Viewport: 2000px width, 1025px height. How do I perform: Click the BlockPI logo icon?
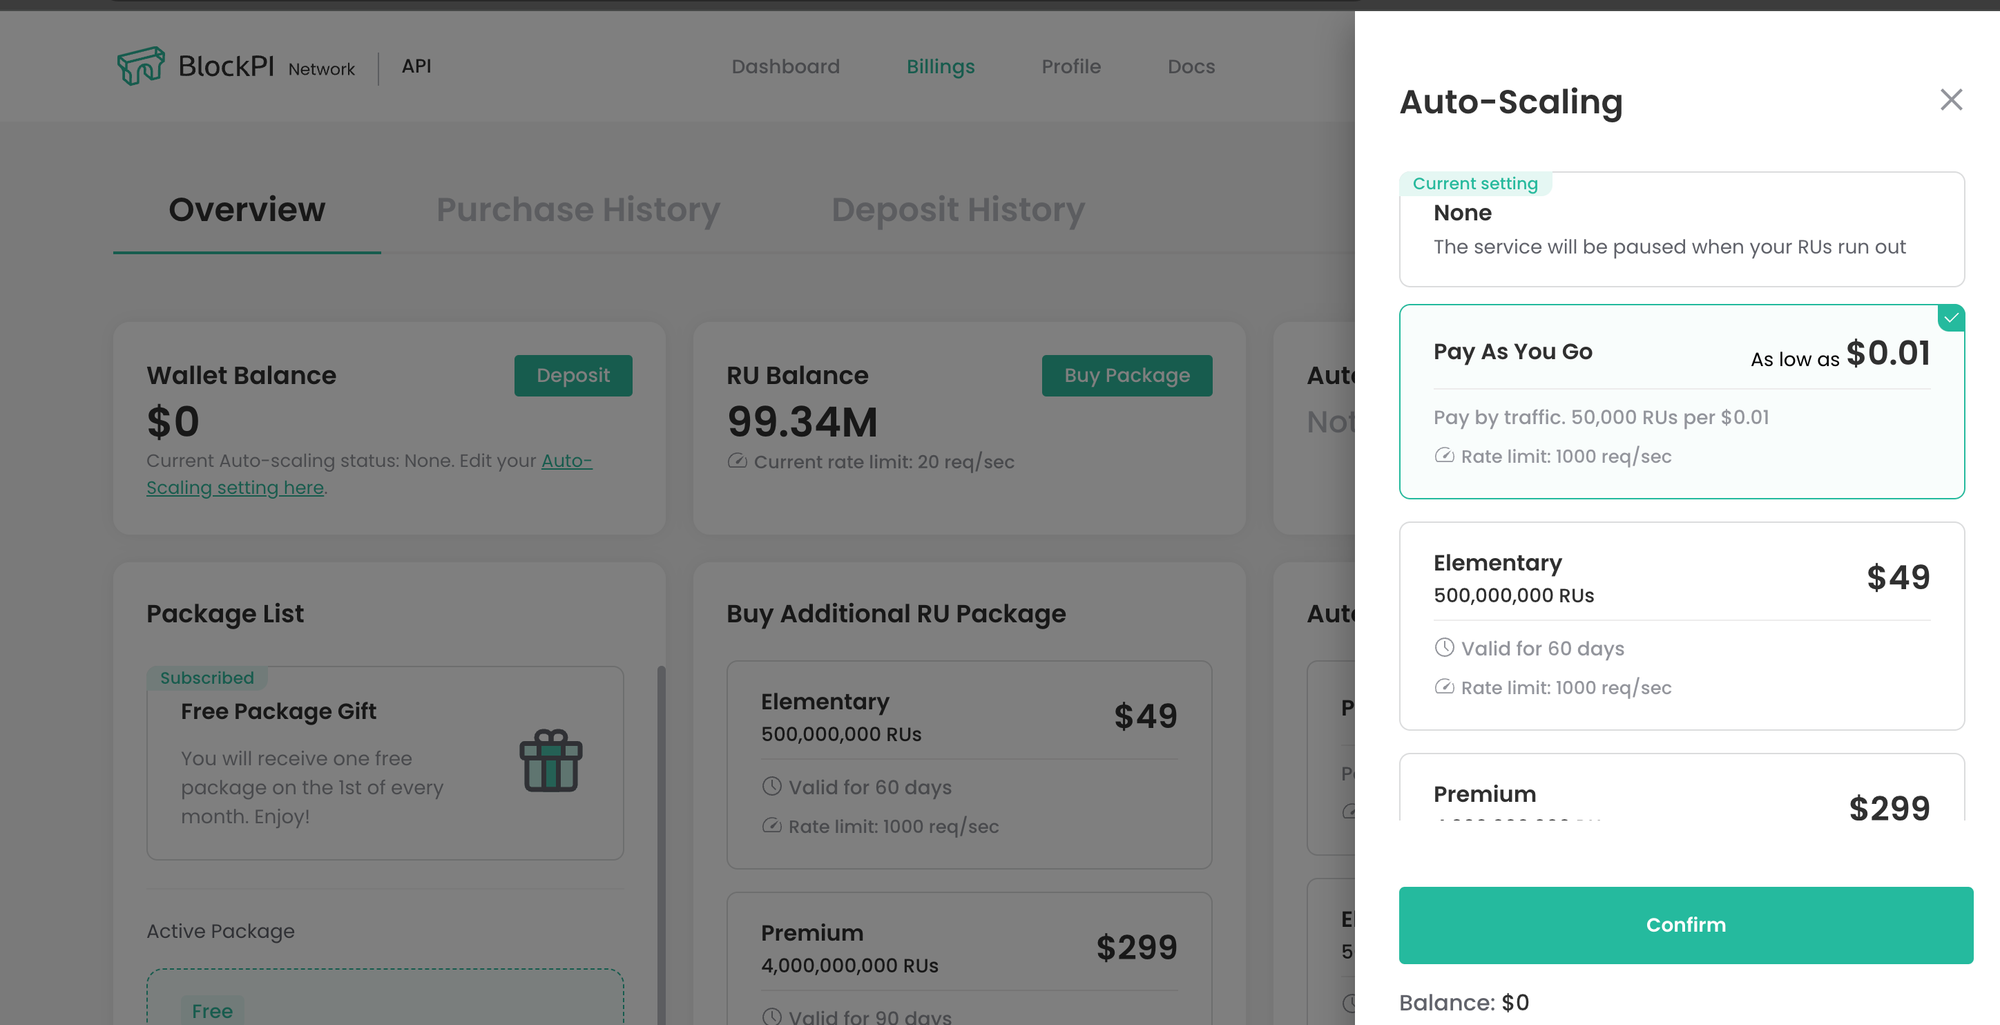pyautogui.click(x=140, y=66)
